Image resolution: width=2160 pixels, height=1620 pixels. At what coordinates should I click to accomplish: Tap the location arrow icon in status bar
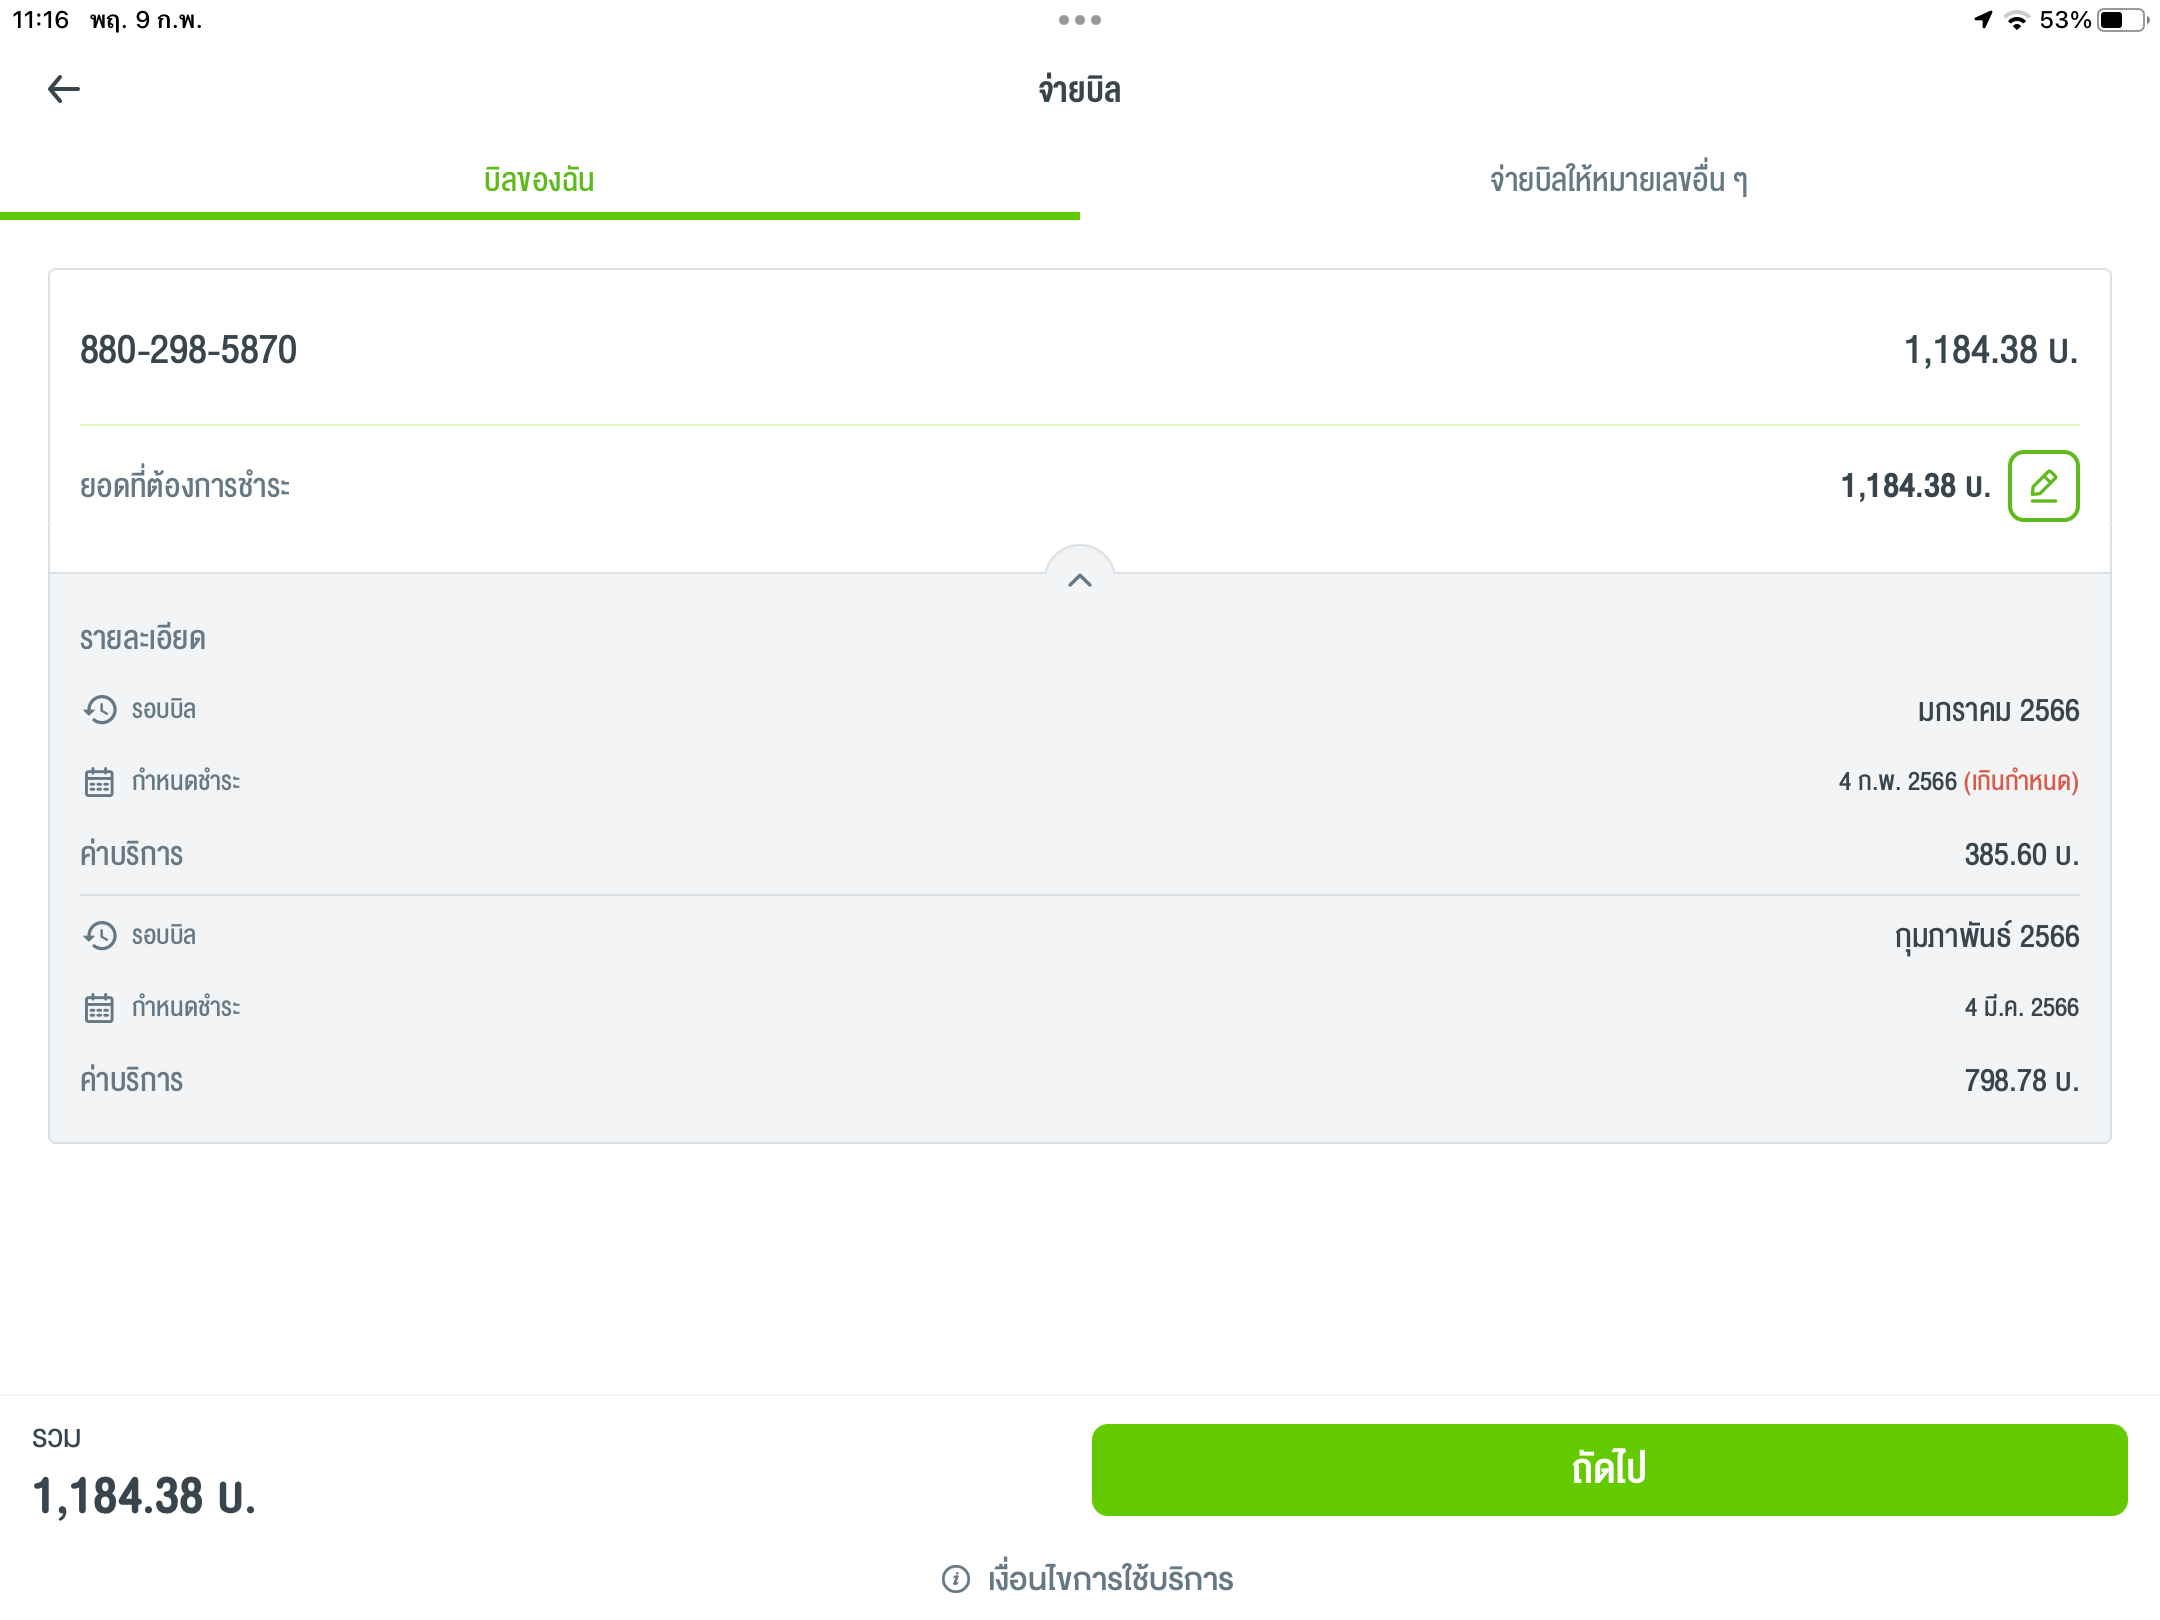click(1984, 20)
